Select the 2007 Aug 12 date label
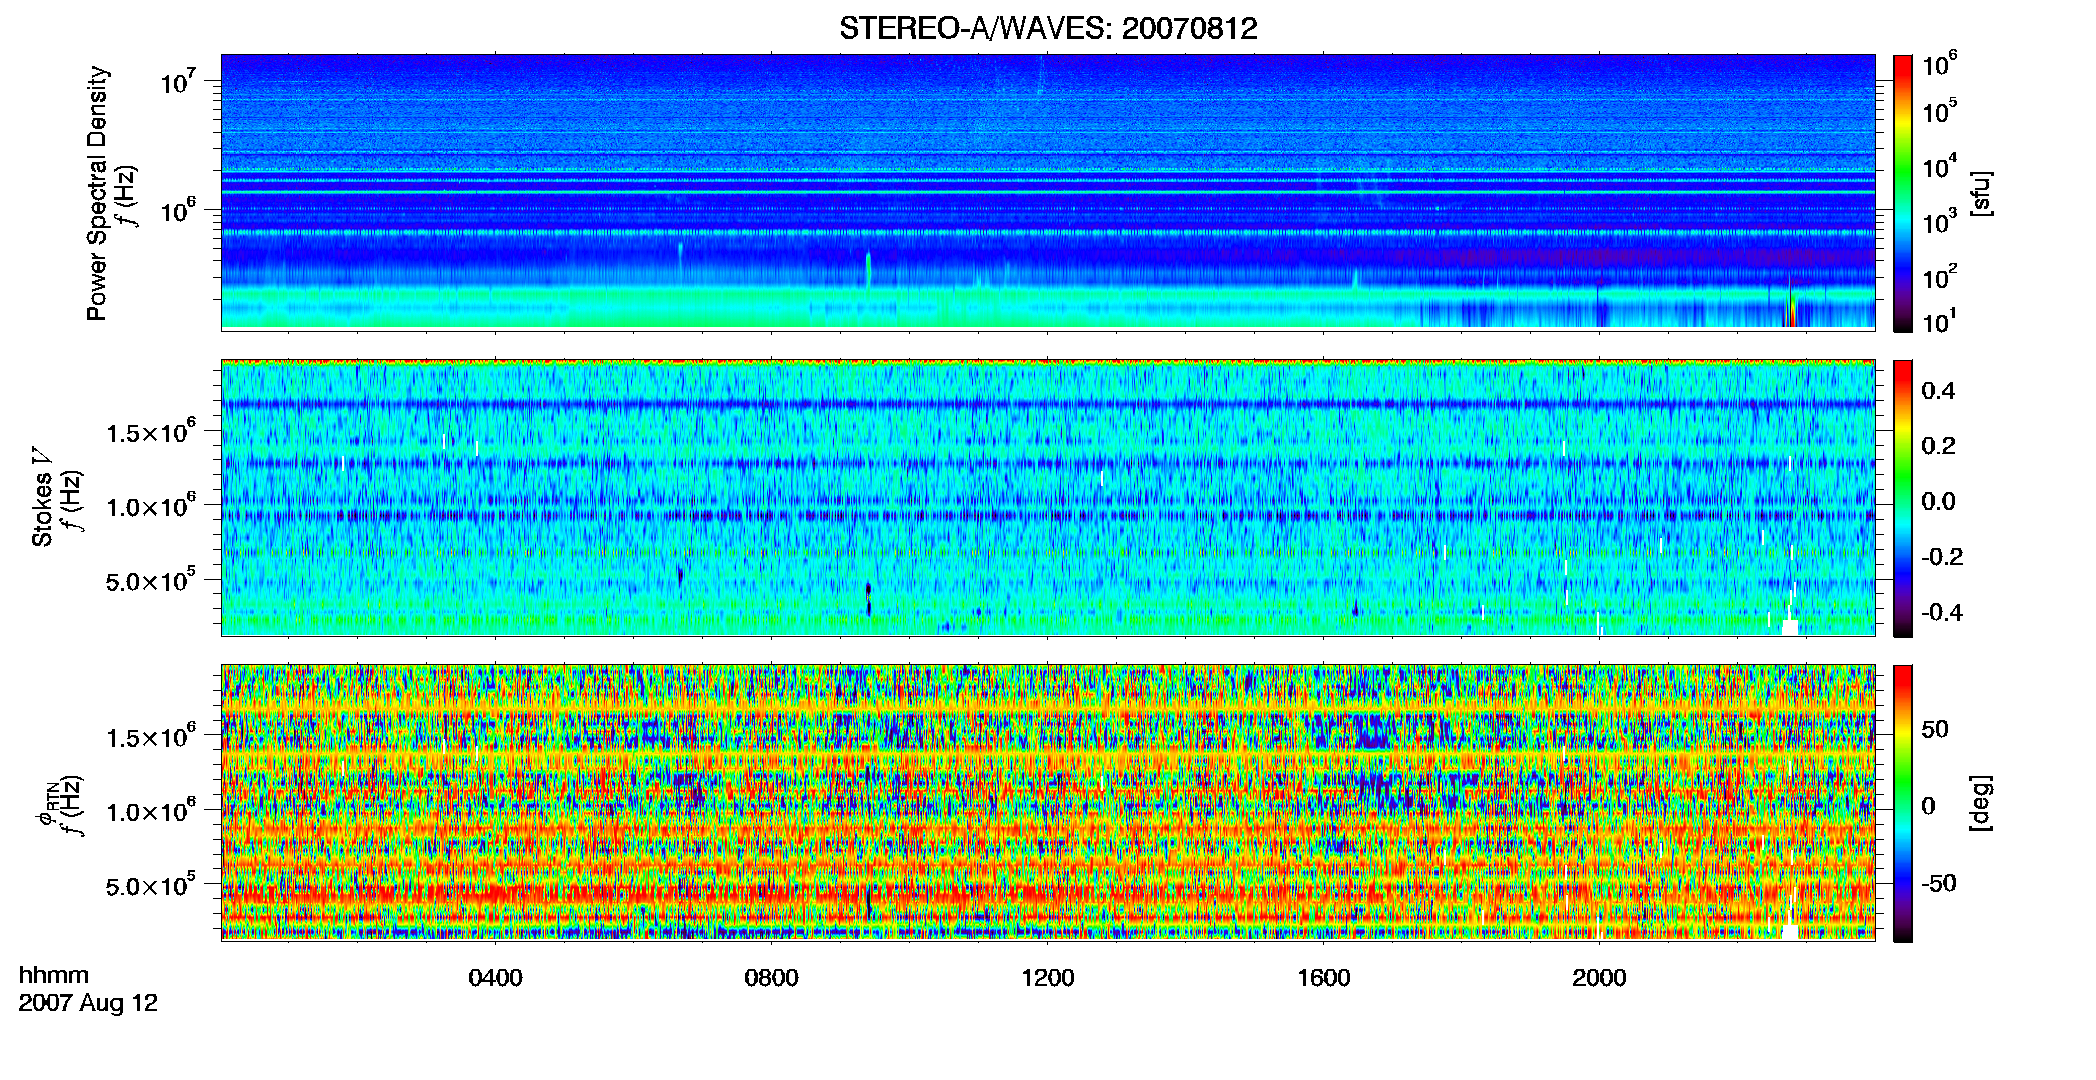Viewport: 2096px width, 1080px height. tap(88, 1002)
